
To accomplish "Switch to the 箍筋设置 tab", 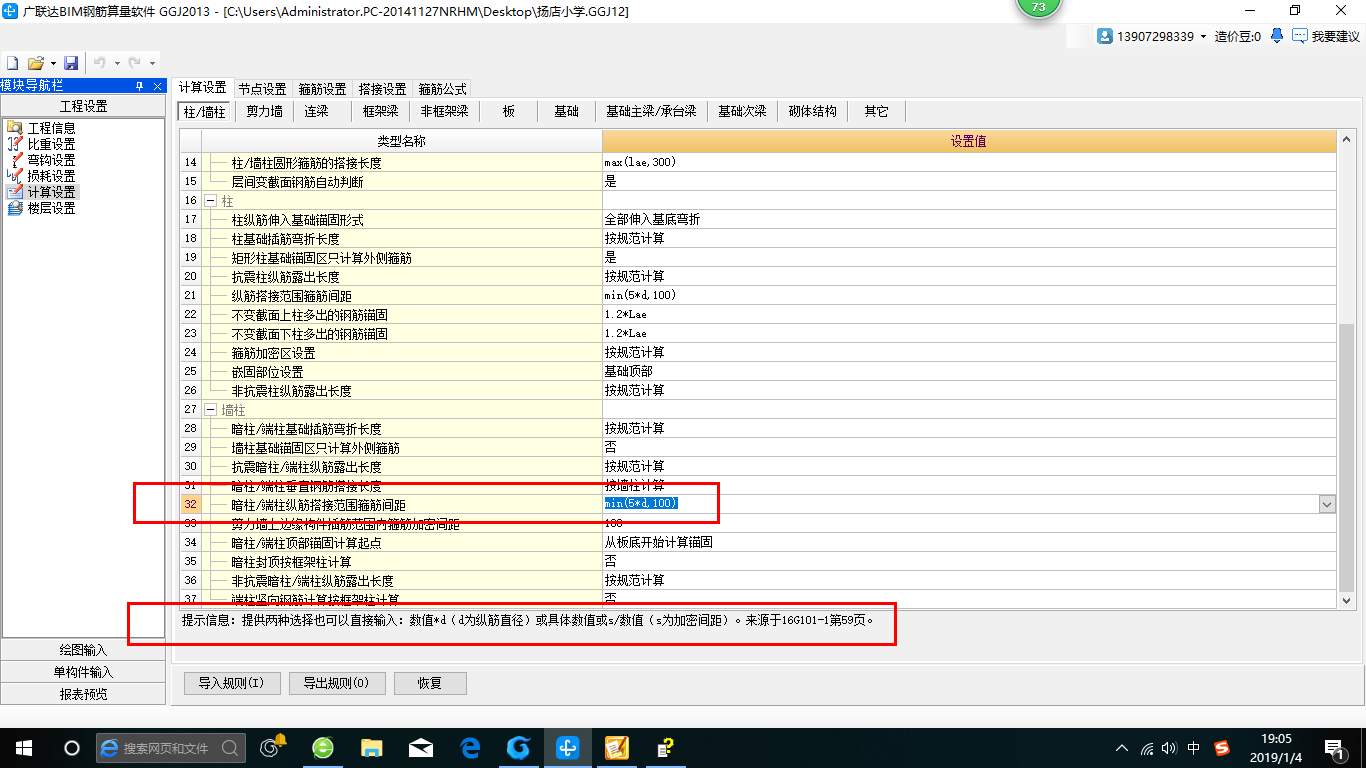I will click(x=322, y=89).
